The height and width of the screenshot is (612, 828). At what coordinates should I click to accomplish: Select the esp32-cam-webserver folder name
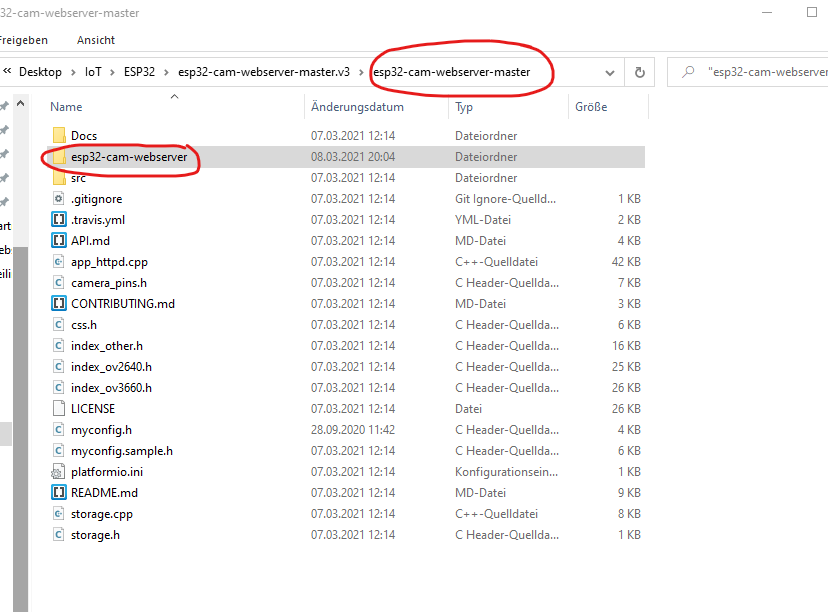(x=129, y=157)
